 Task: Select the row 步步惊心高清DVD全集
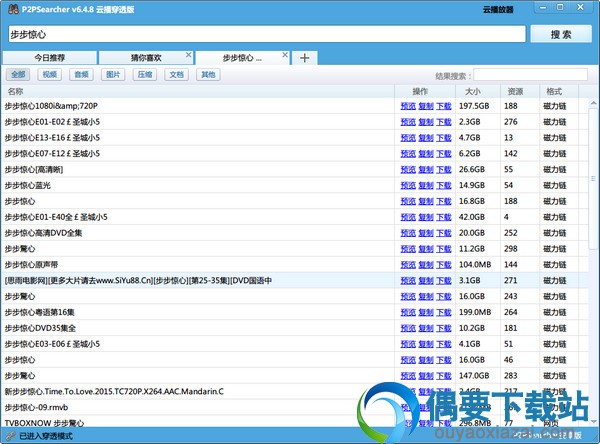click(x=295, y=233)
